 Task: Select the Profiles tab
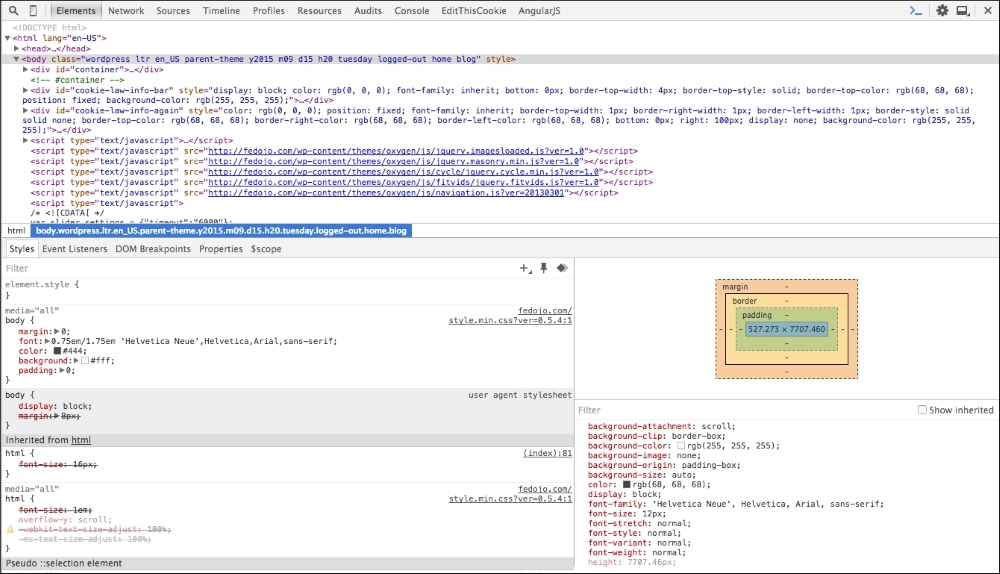[x=268, y=11]
